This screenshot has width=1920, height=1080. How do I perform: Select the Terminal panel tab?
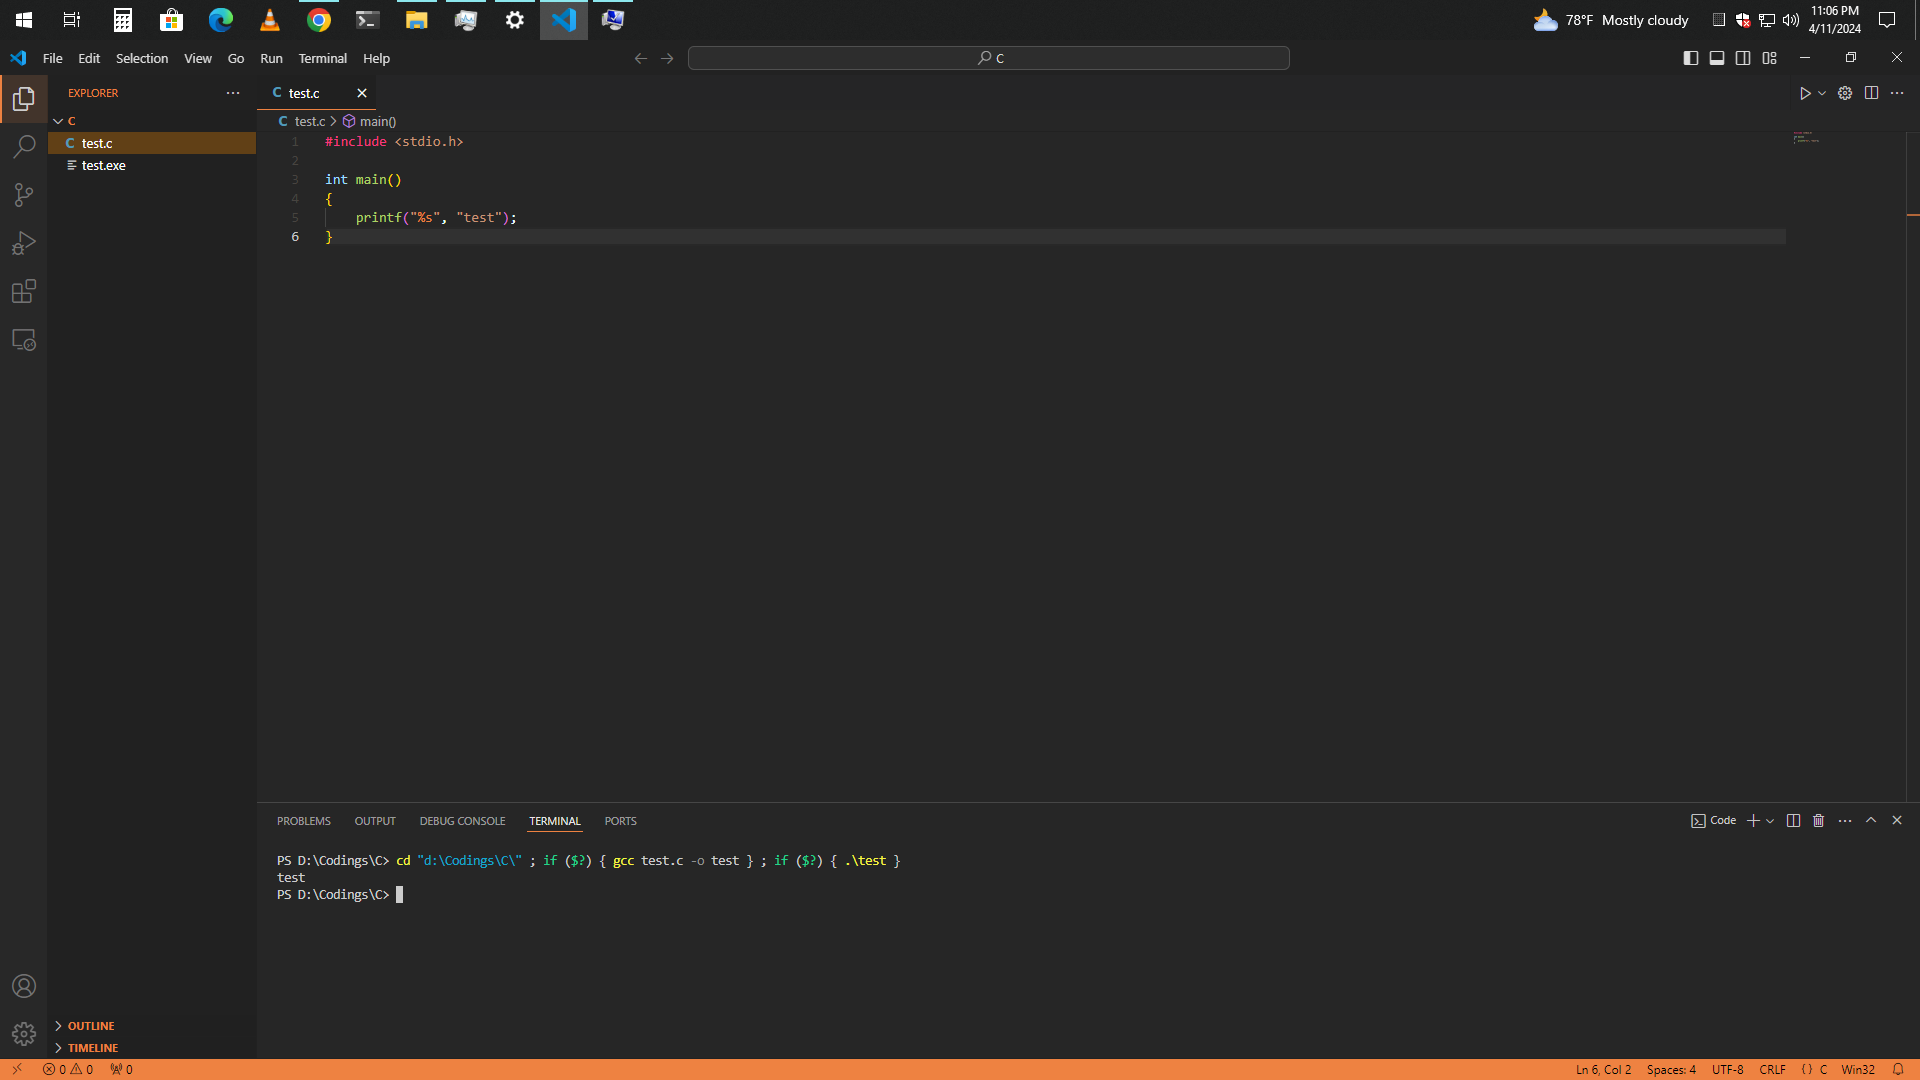click(555, 821)
